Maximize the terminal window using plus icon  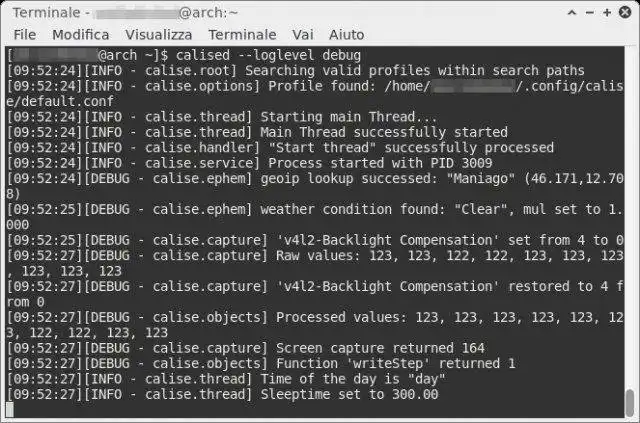coord(609,12)
